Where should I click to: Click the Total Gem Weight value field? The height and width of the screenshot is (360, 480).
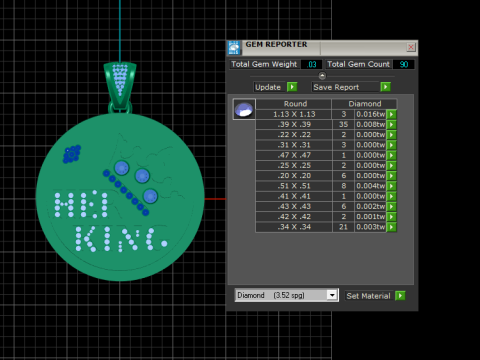pos(311,64)
